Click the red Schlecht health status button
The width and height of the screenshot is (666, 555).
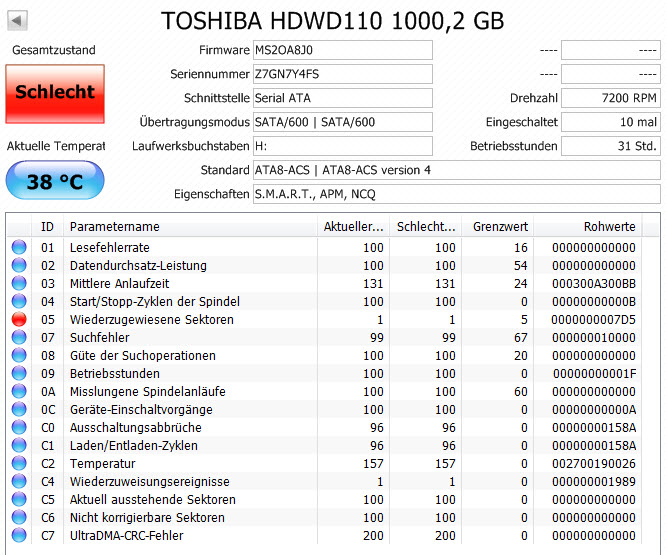point(55,94)
